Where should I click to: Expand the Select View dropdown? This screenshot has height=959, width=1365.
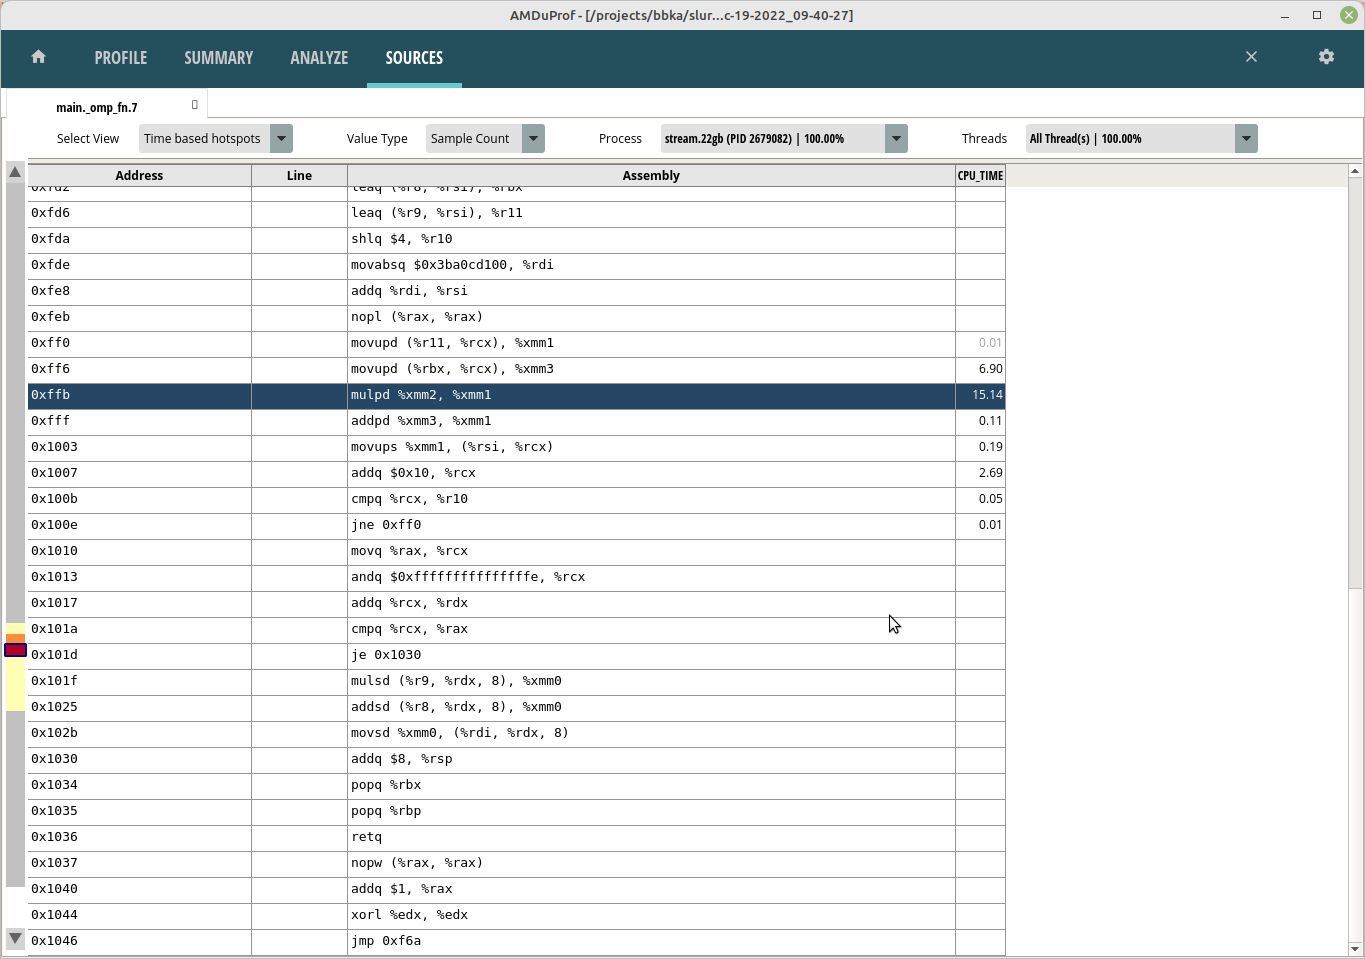281,139
